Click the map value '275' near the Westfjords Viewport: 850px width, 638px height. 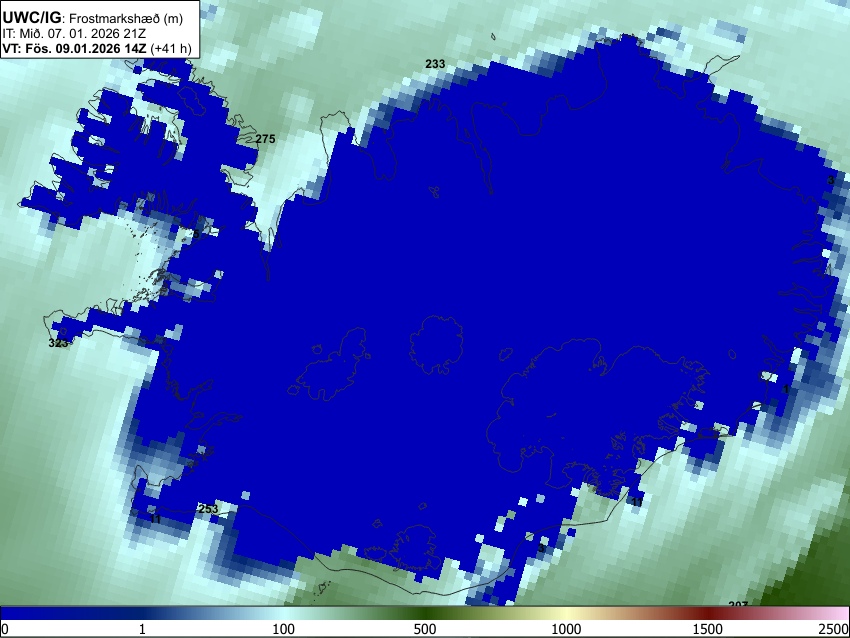click(x=265, y=139)
